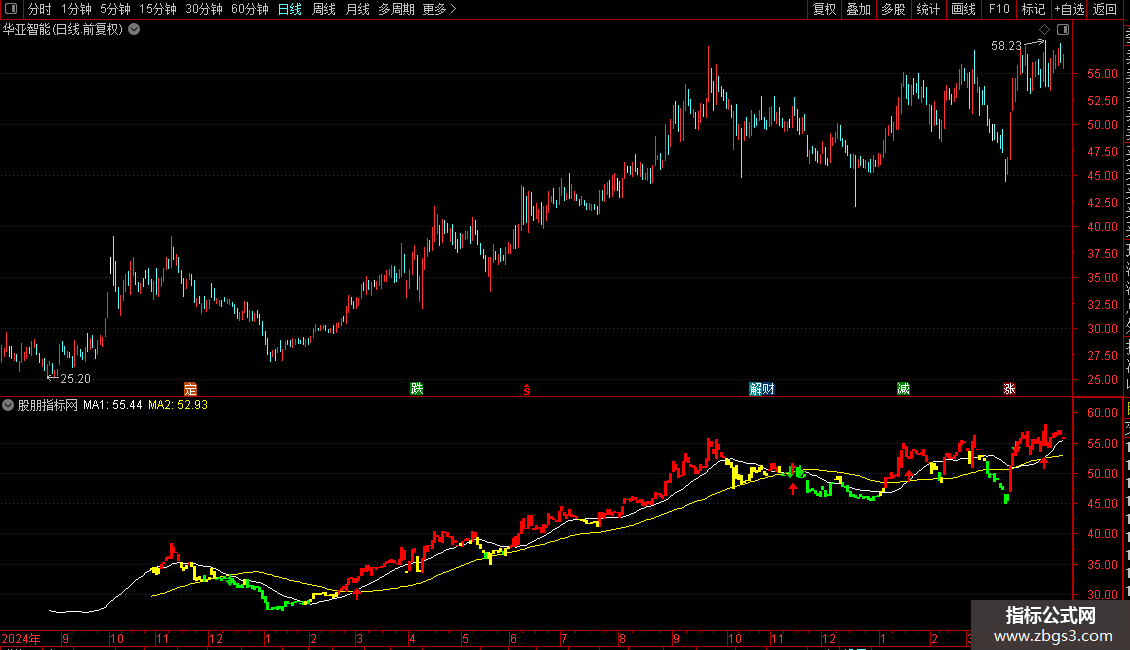
Task: Select the 60分钟 period
Action: 250,9
